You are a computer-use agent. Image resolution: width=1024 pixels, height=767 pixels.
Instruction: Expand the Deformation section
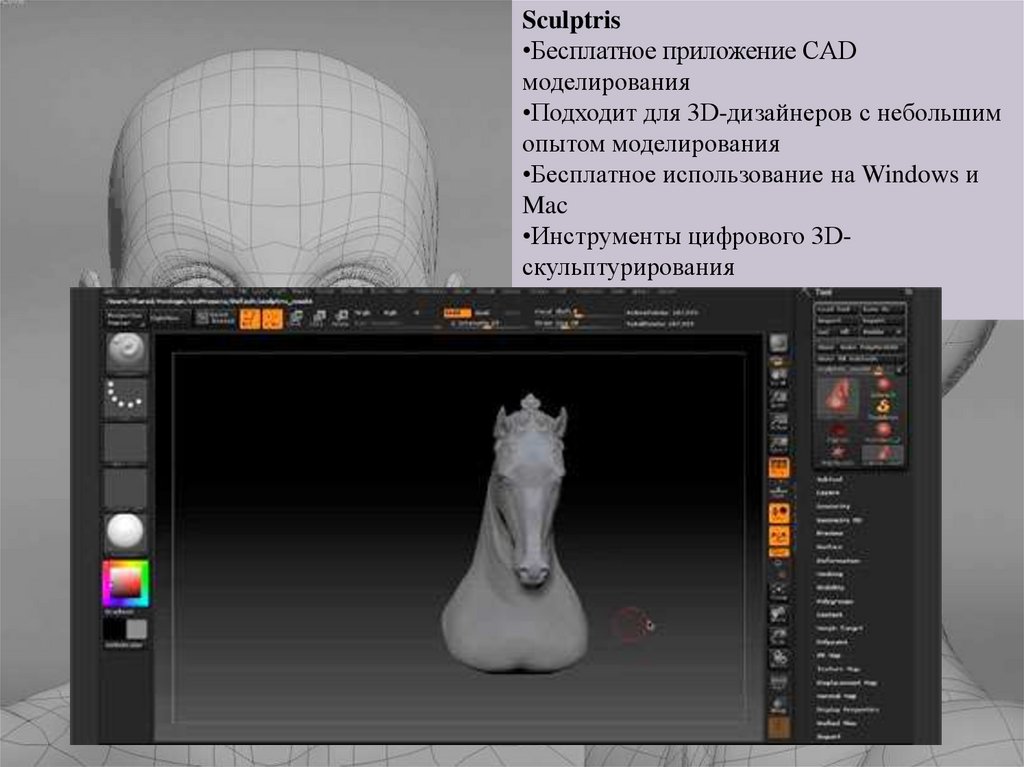pos(836,561)
